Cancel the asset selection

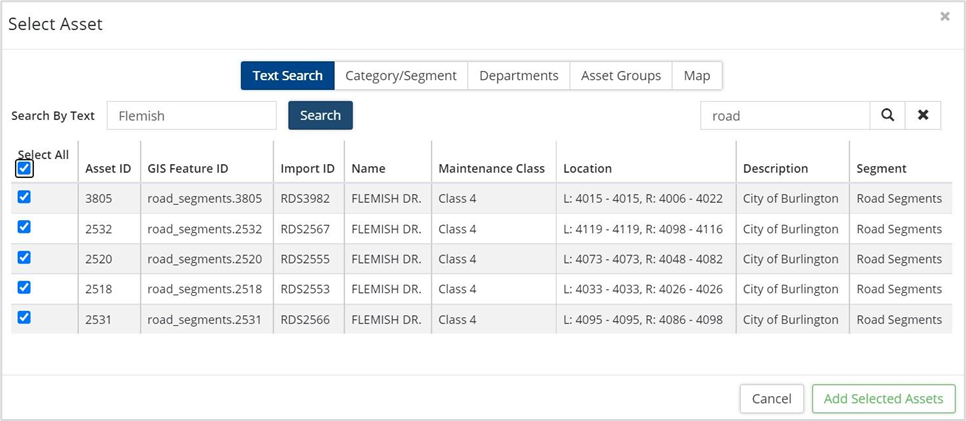click(771, 398)
